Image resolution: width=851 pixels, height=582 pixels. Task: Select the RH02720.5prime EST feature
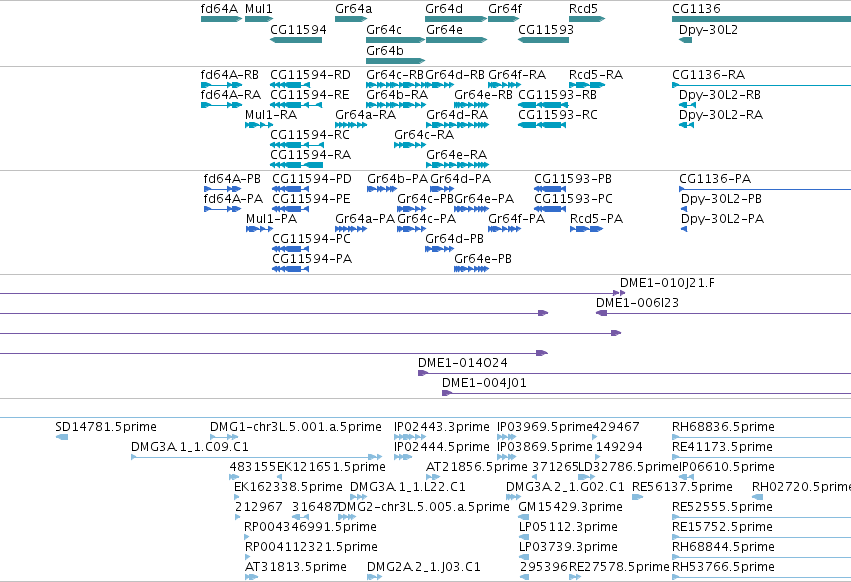click(758, 497)
